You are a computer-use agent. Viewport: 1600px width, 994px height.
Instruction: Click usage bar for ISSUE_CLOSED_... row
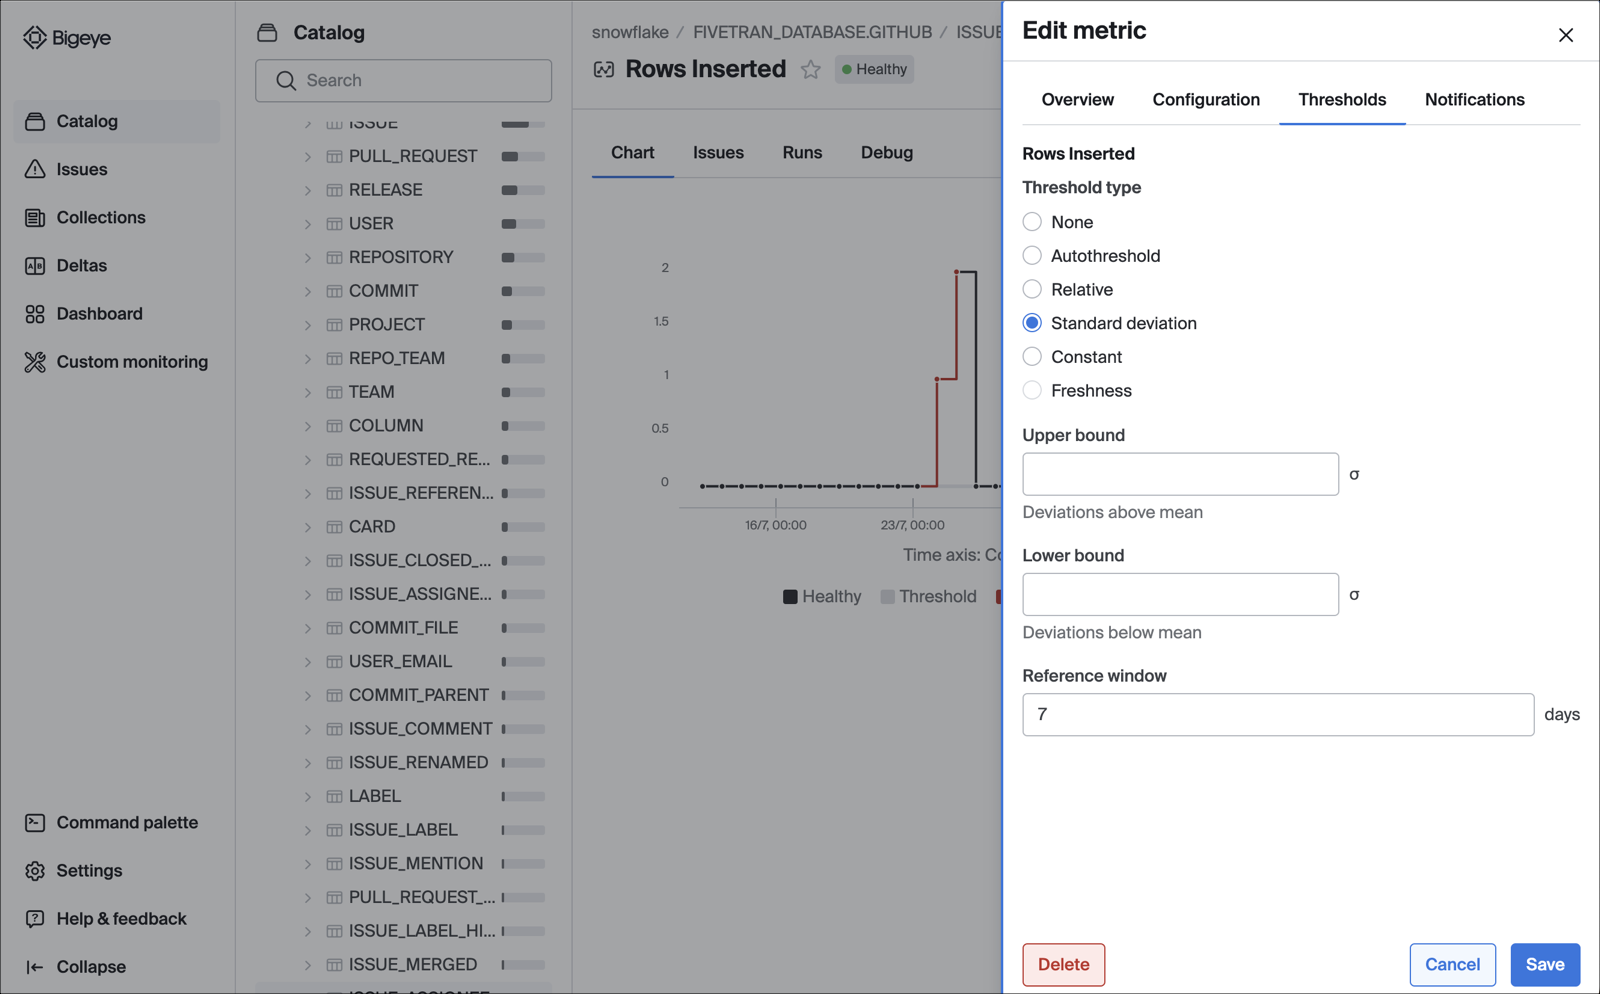point(523,561)
